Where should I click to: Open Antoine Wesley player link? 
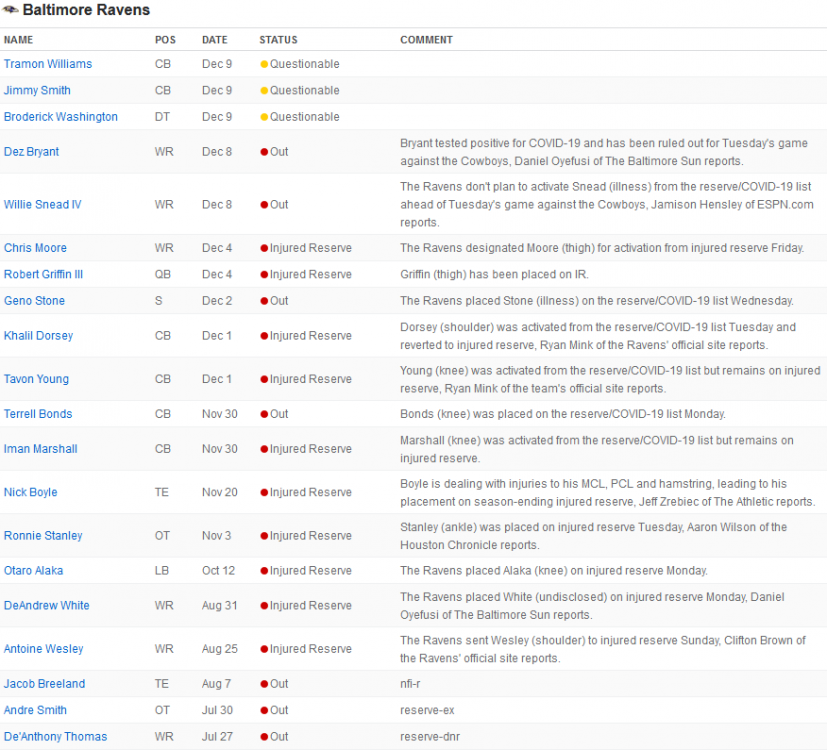(44, 648)
